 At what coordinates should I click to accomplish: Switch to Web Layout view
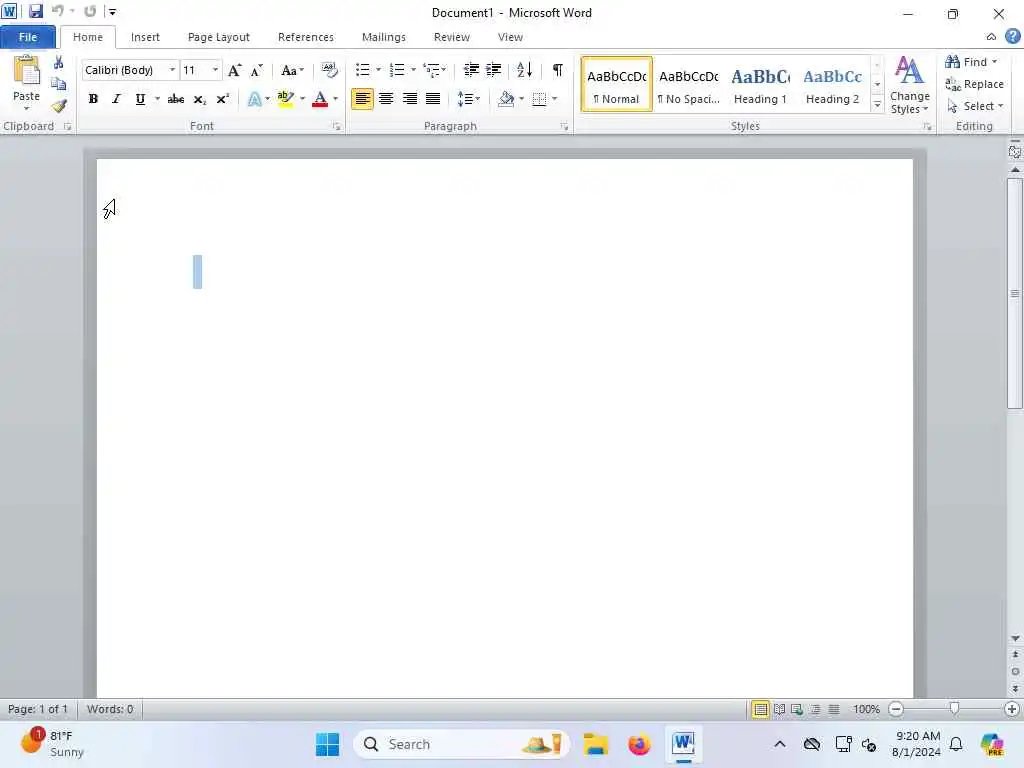coord(797,709)
